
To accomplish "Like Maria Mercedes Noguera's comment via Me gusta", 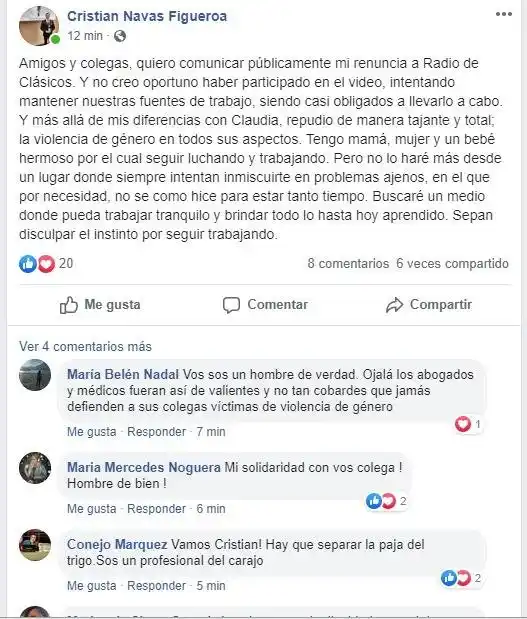I will (92, 509).
